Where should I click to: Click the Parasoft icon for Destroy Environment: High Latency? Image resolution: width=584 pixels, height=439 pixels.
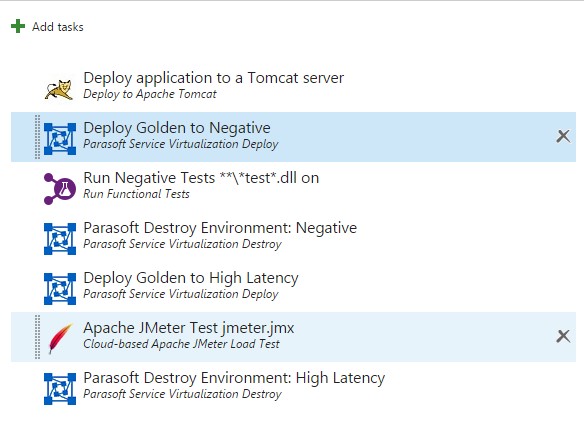tap(60, 389)
